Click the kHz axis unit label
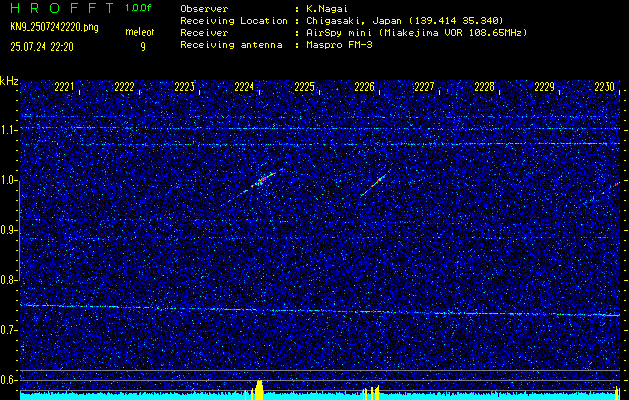 click(x=9, y=81)
